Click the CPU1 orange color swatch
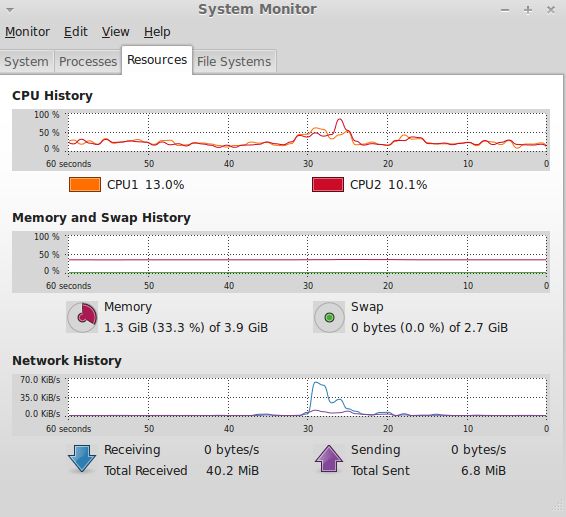Viewport: 566px width, 517px height. tap(85, 184)
